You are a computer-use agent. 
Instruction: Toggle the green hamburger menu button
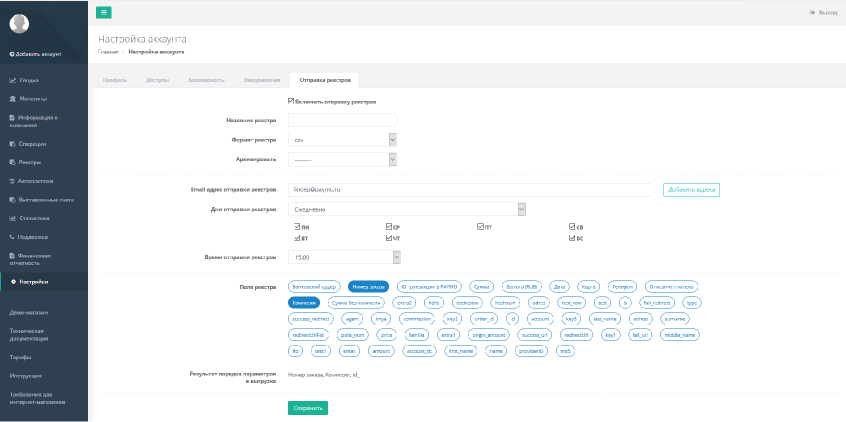pyautogui.click(x=104, y=12)
